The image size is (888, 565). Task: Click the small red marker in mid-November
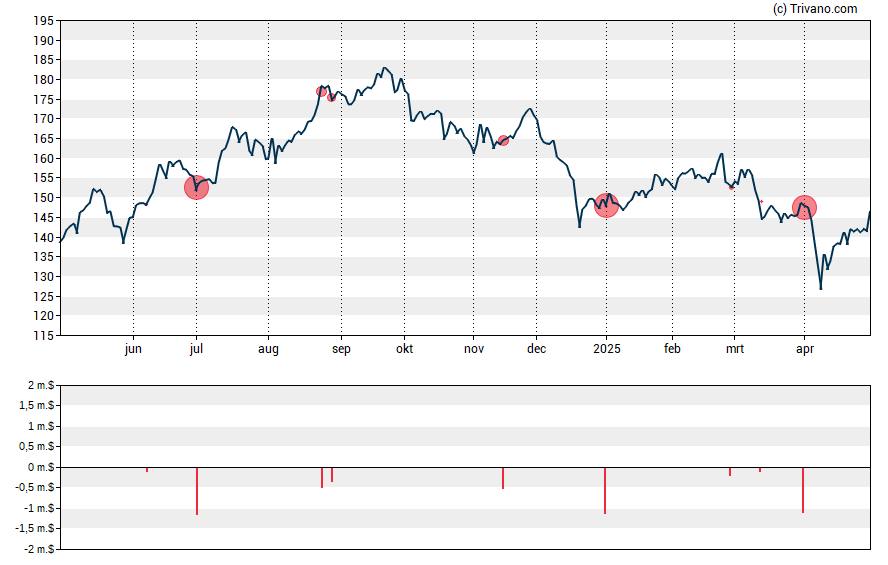pos(503,140)
